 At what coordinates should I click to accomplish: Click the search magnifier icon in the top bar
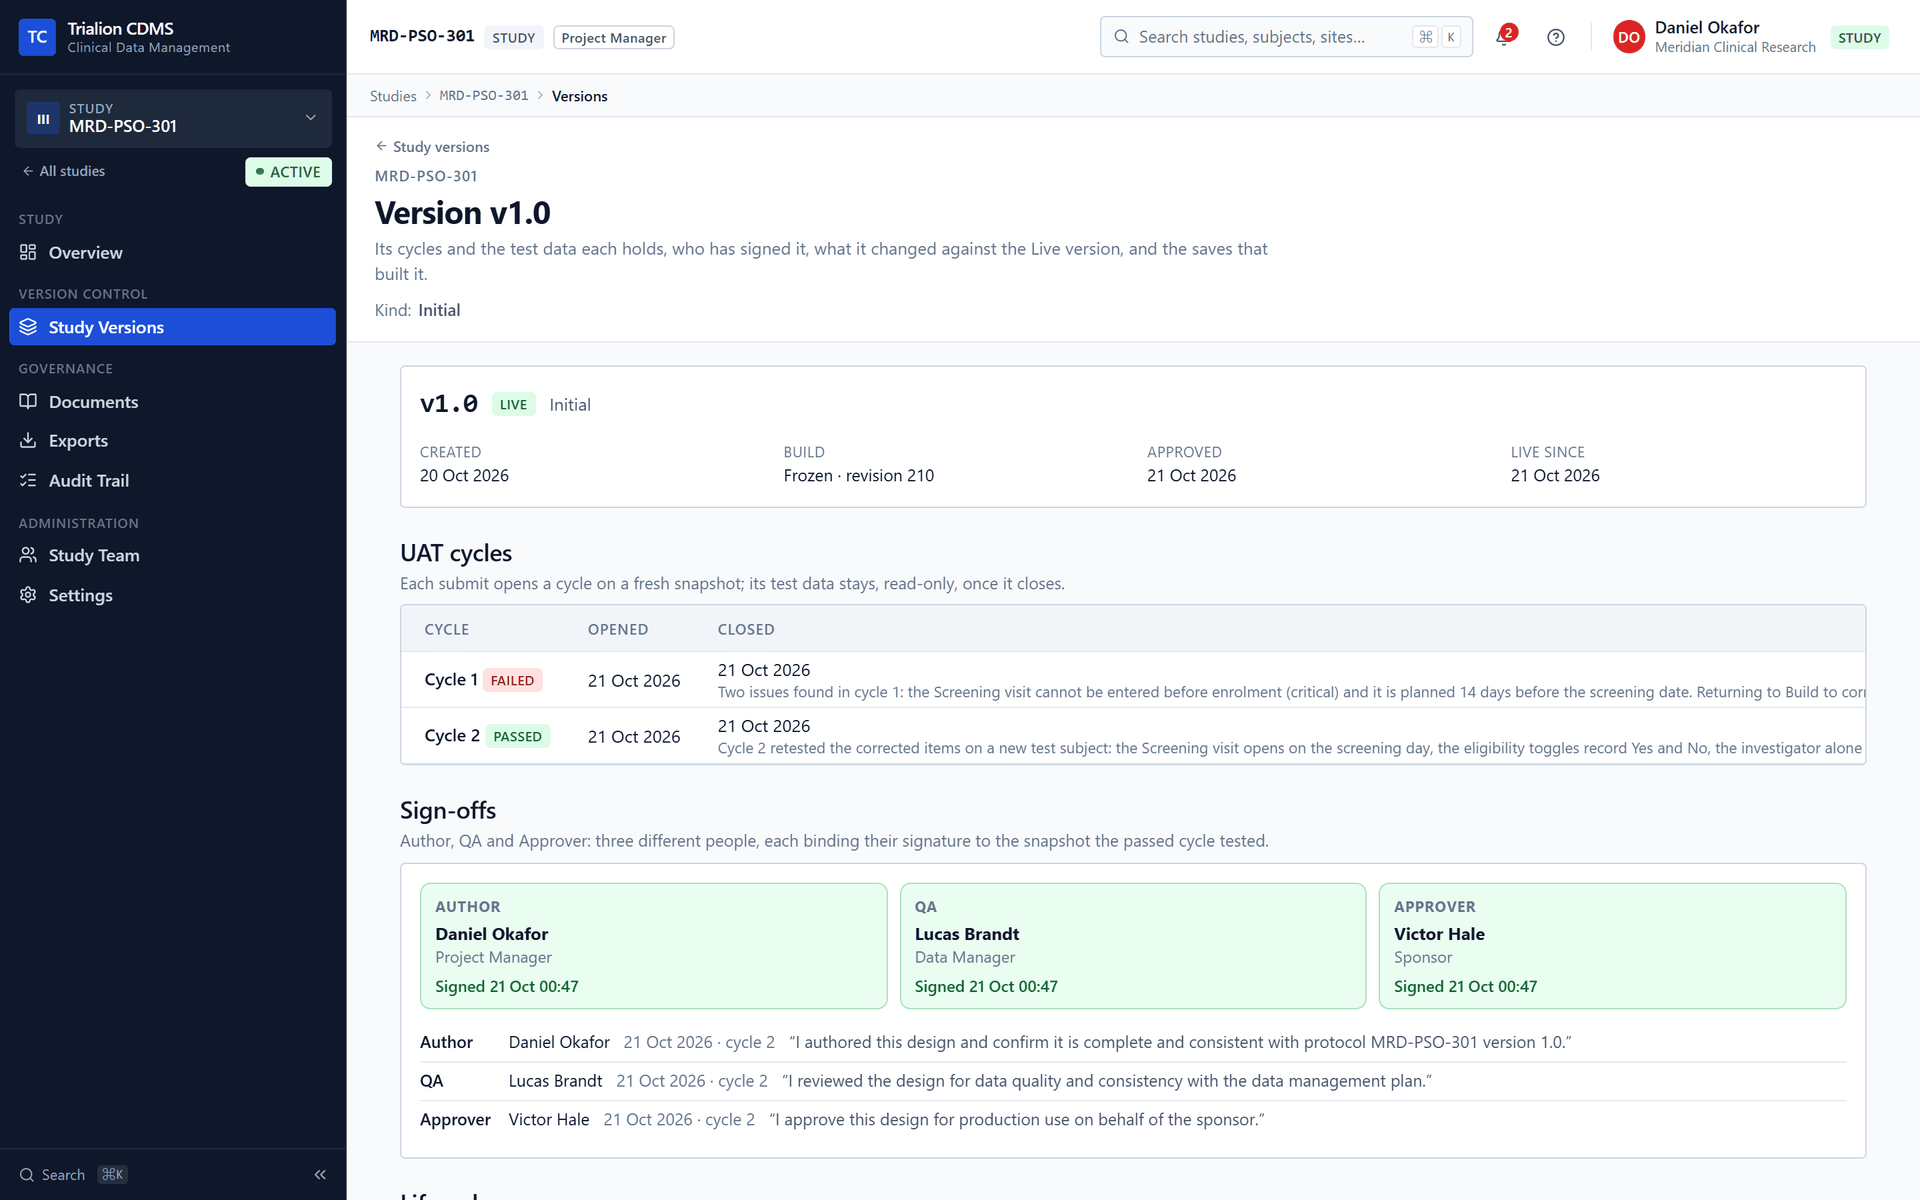point(1122,37)
